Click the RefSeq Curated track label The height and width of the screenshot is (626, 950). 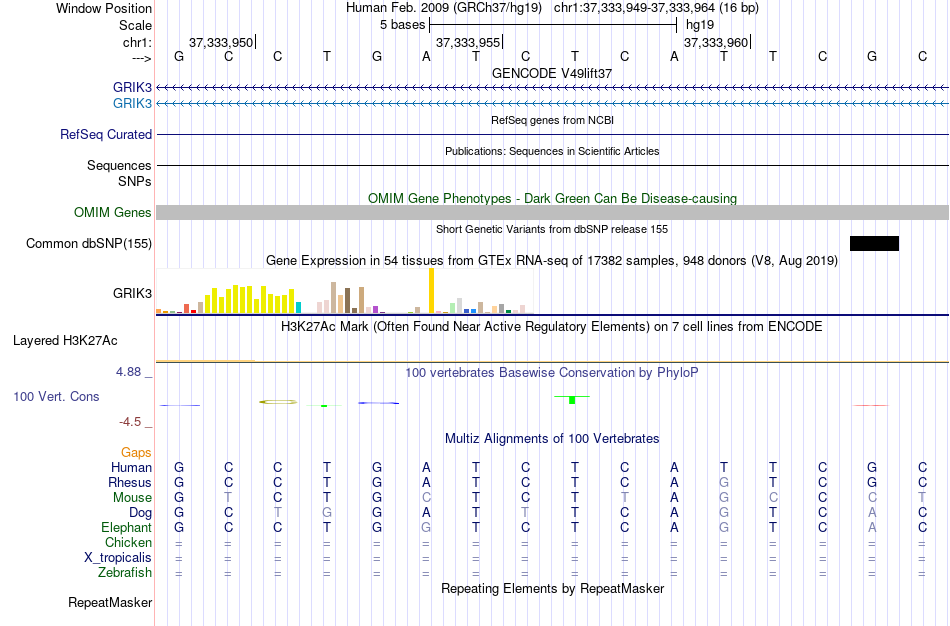point(106,135)
